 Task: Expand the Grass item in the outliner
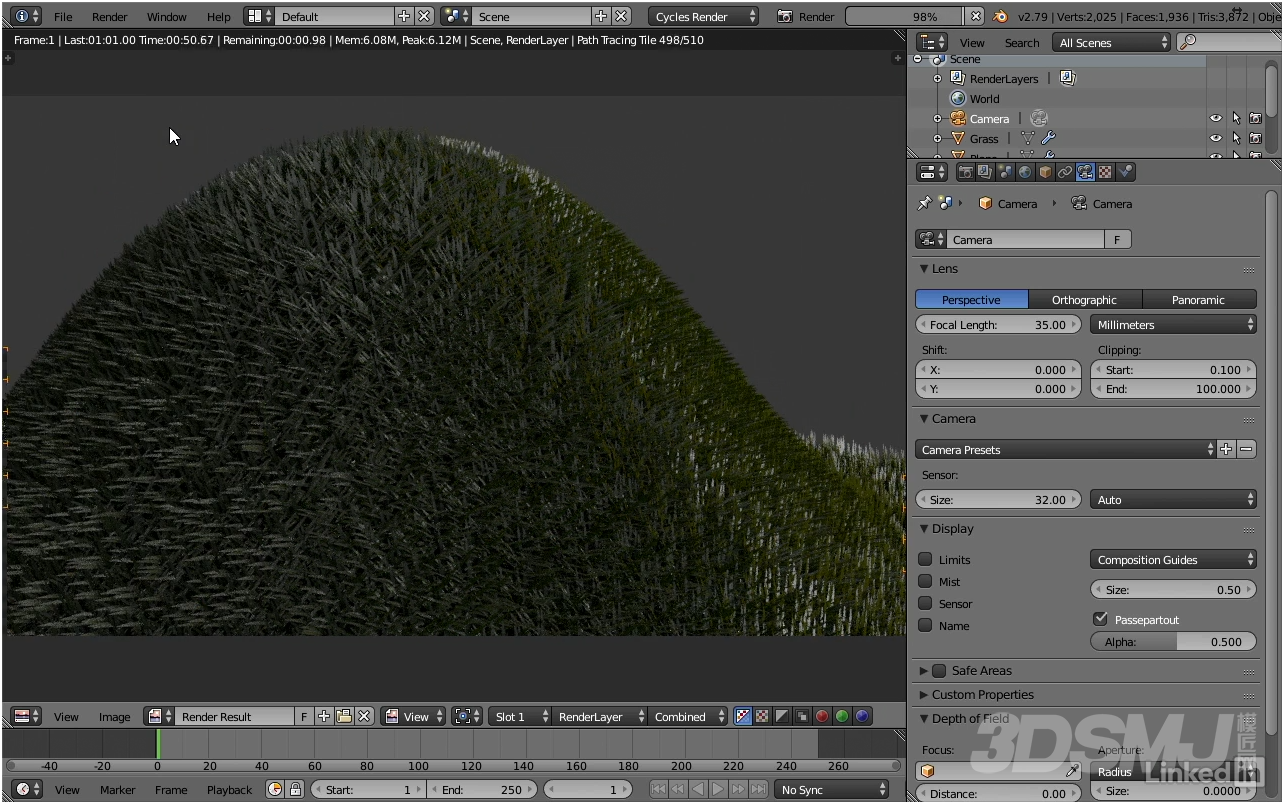click(937, 138)
